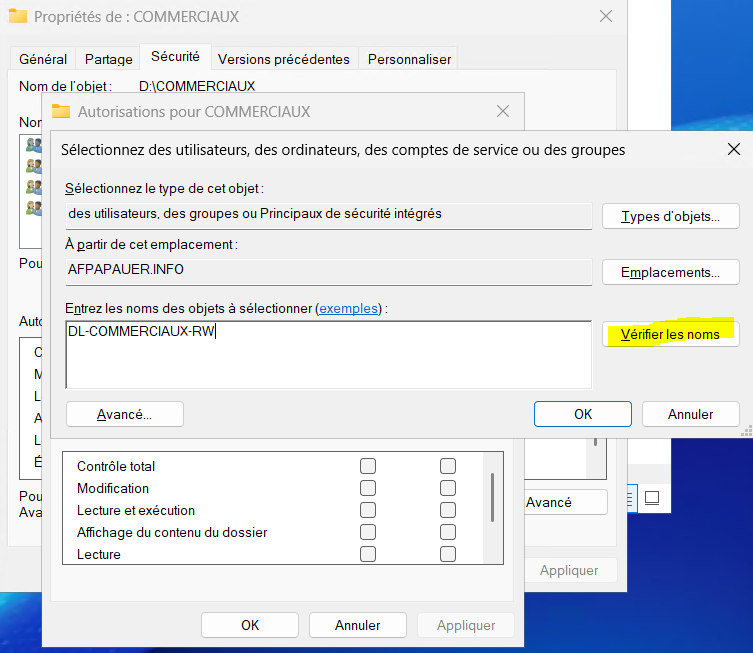
Task: Click inside the object names text field
Action: [x=328, y=354]
